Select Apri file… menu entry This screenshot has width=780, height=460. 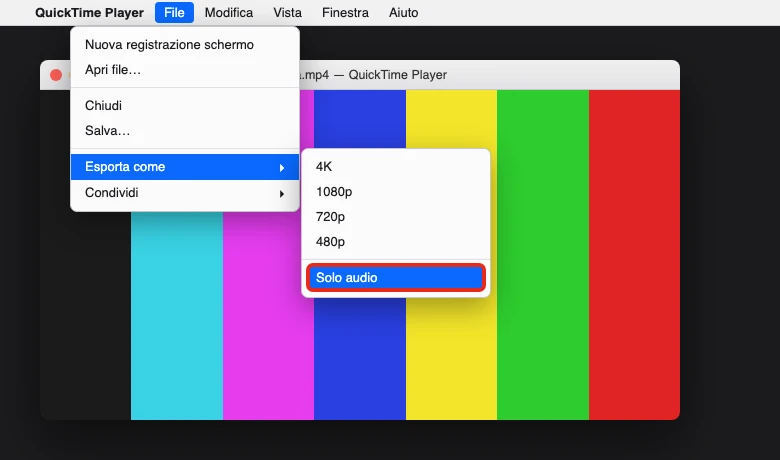(185, 70)
